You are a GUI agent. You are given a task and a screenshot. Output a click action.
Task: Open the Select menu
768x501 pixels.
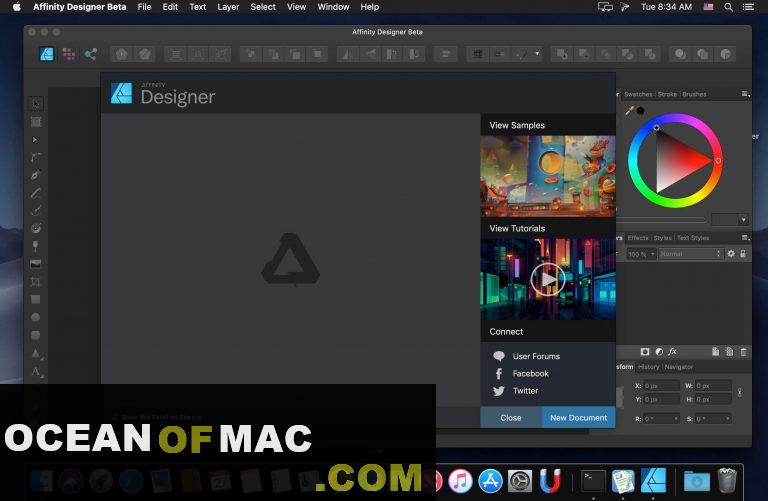pyautogui.click(x=263, y=7)
